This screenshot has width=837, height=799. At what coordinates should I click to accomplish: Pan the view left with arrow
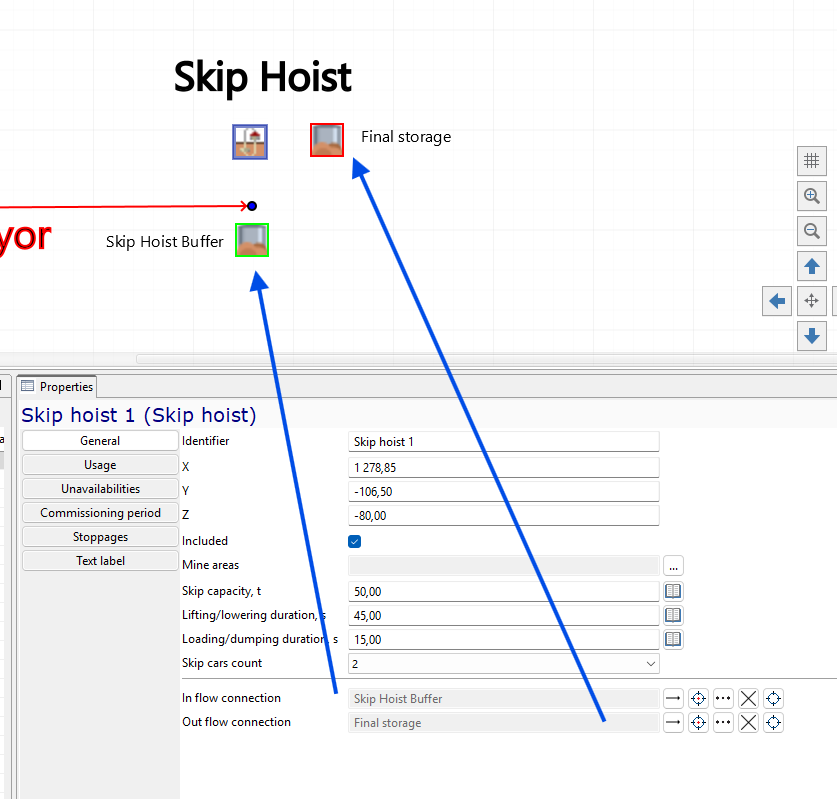coord(777,301)
